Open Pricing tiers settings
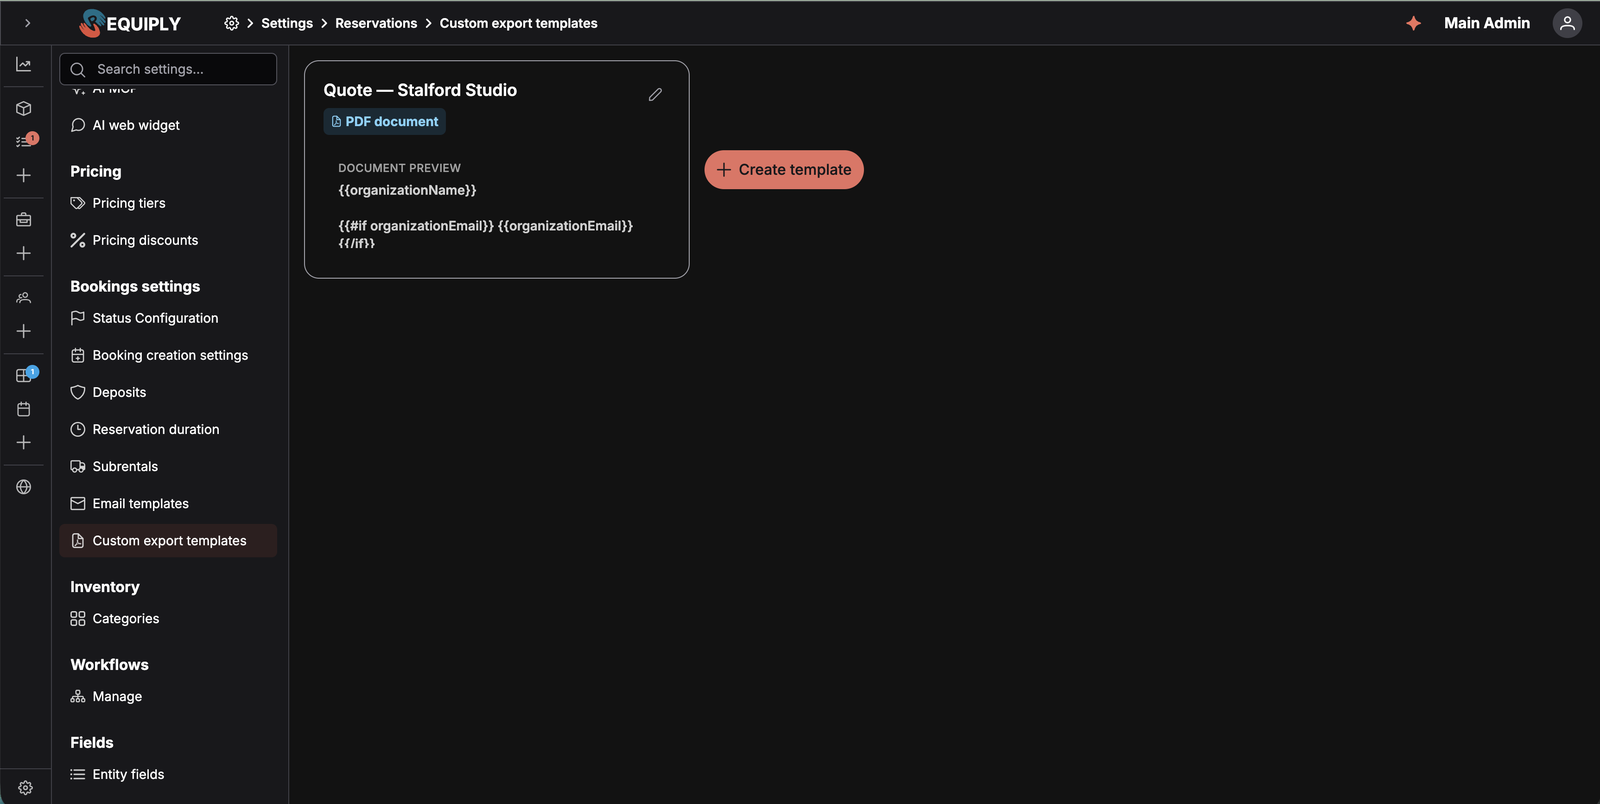The width and height of the screenshot is (1600, 804). click(168, 203)
